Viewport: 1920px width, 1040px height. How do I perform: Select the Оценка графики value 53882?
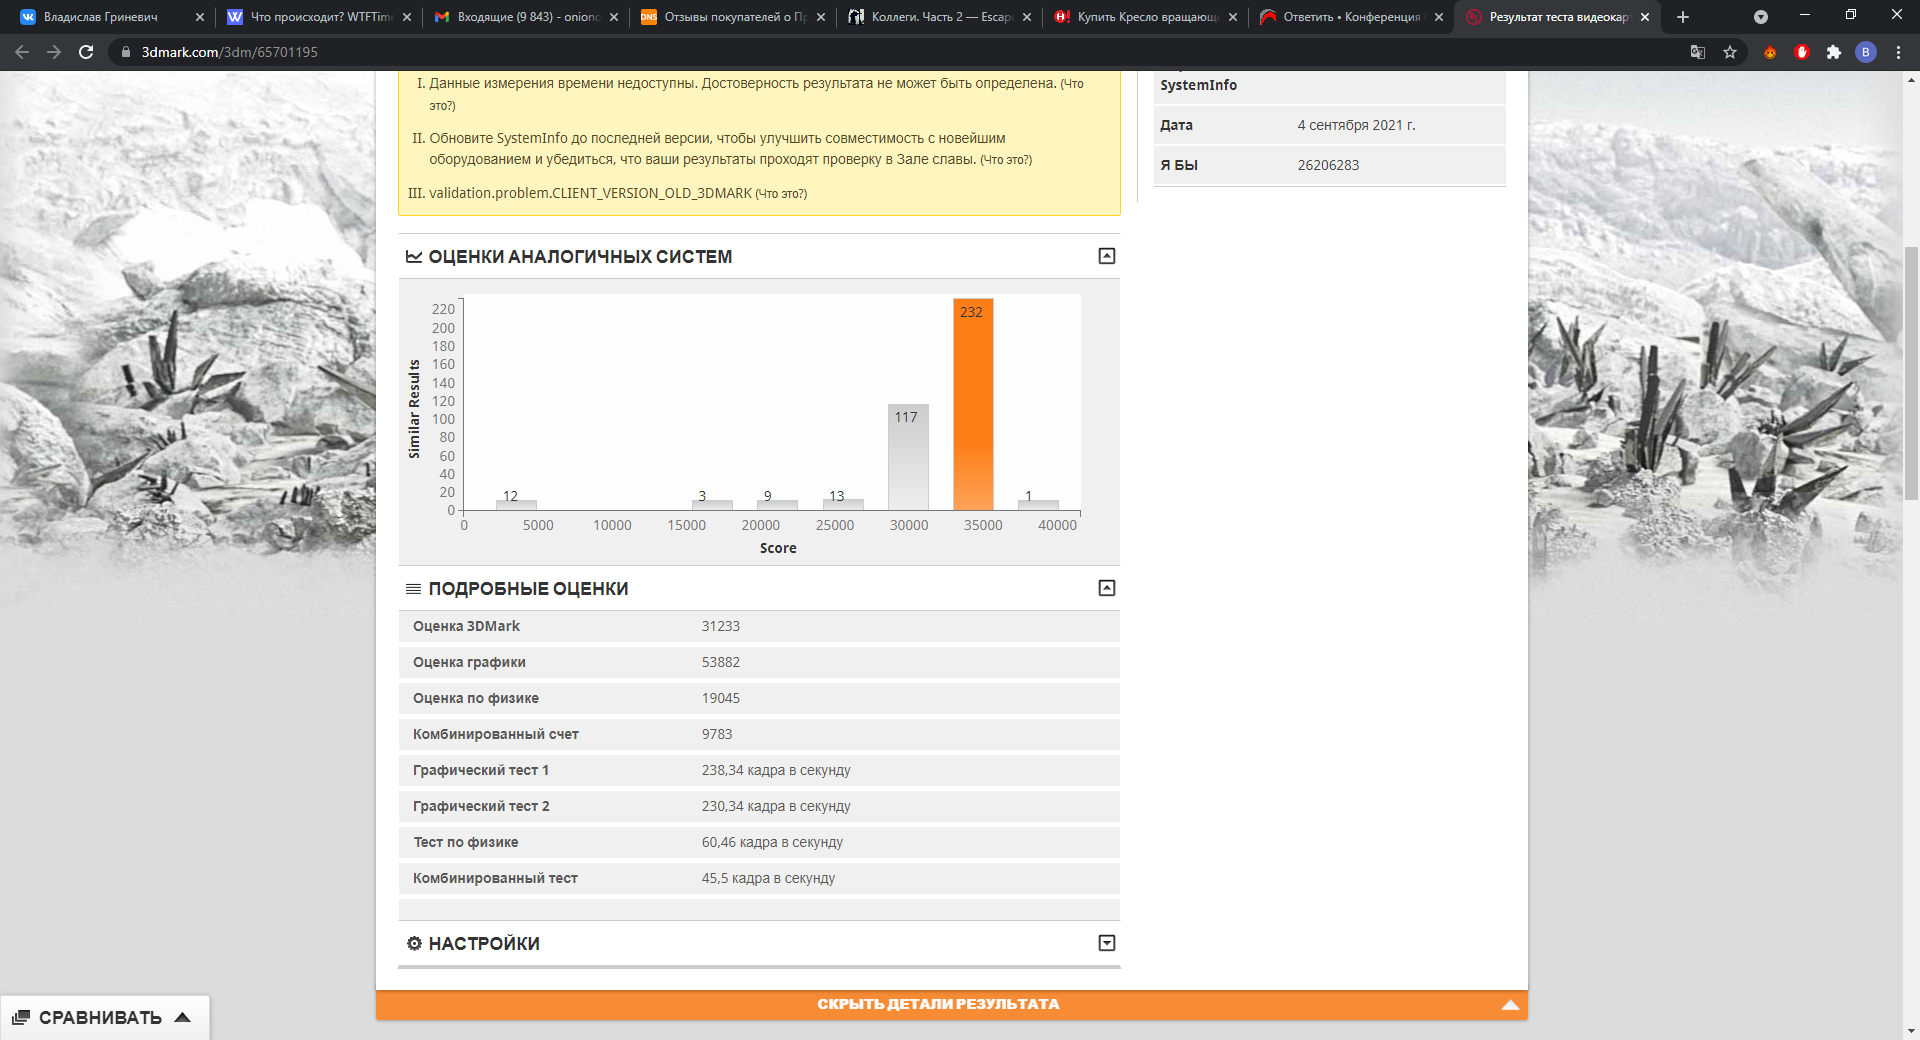(x=721, y=662)
